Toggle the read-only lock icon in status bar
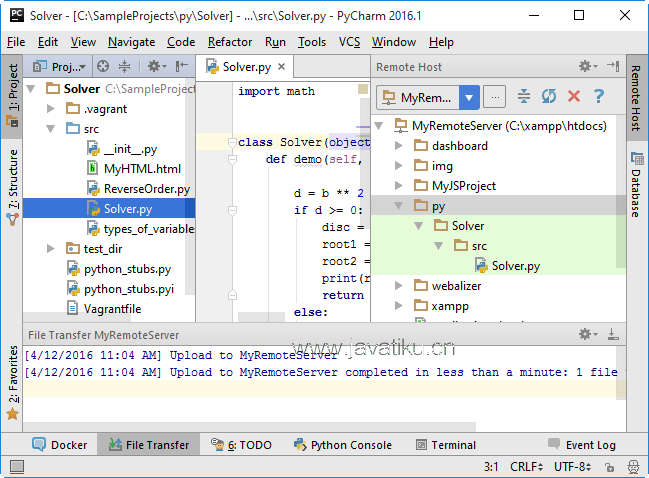 pyautogui.click(x=609, y=467)
